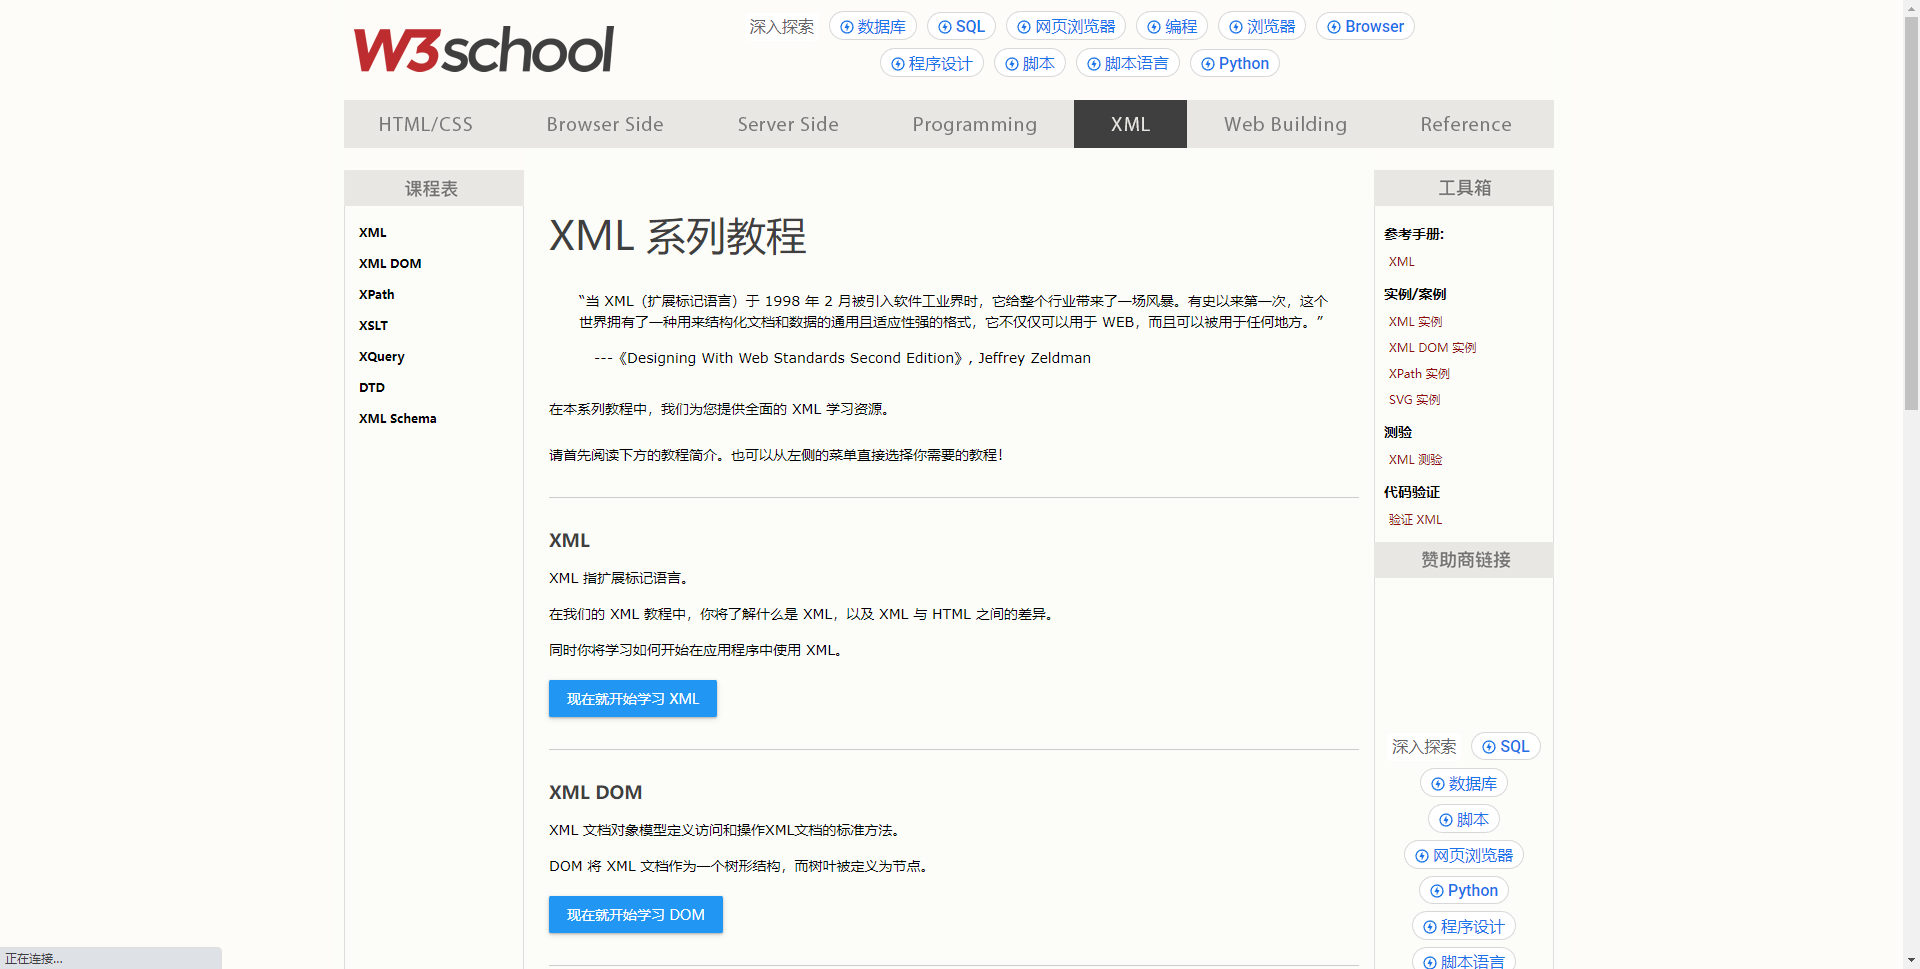Screen dimensions: 1920x969
Task: Click the XML DOM section heading
Action: pyautogui.click(x=595, y=792)
